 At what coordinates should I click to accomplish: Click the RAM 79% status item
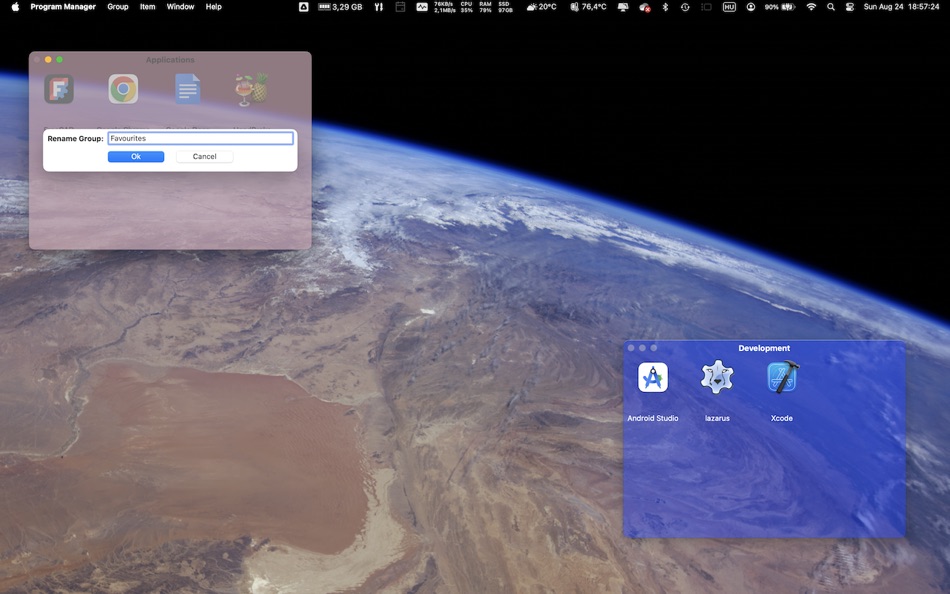point(485,7)
